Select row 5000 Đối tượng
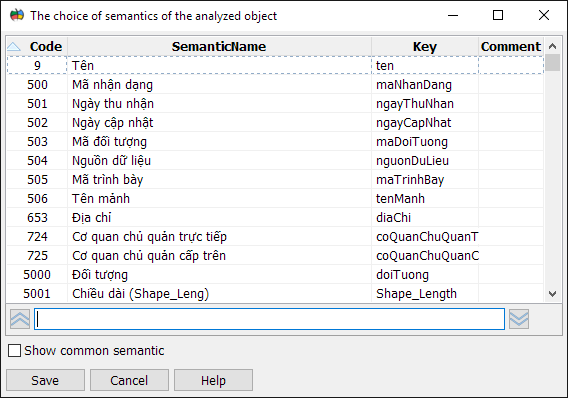 tap(275, 275)
